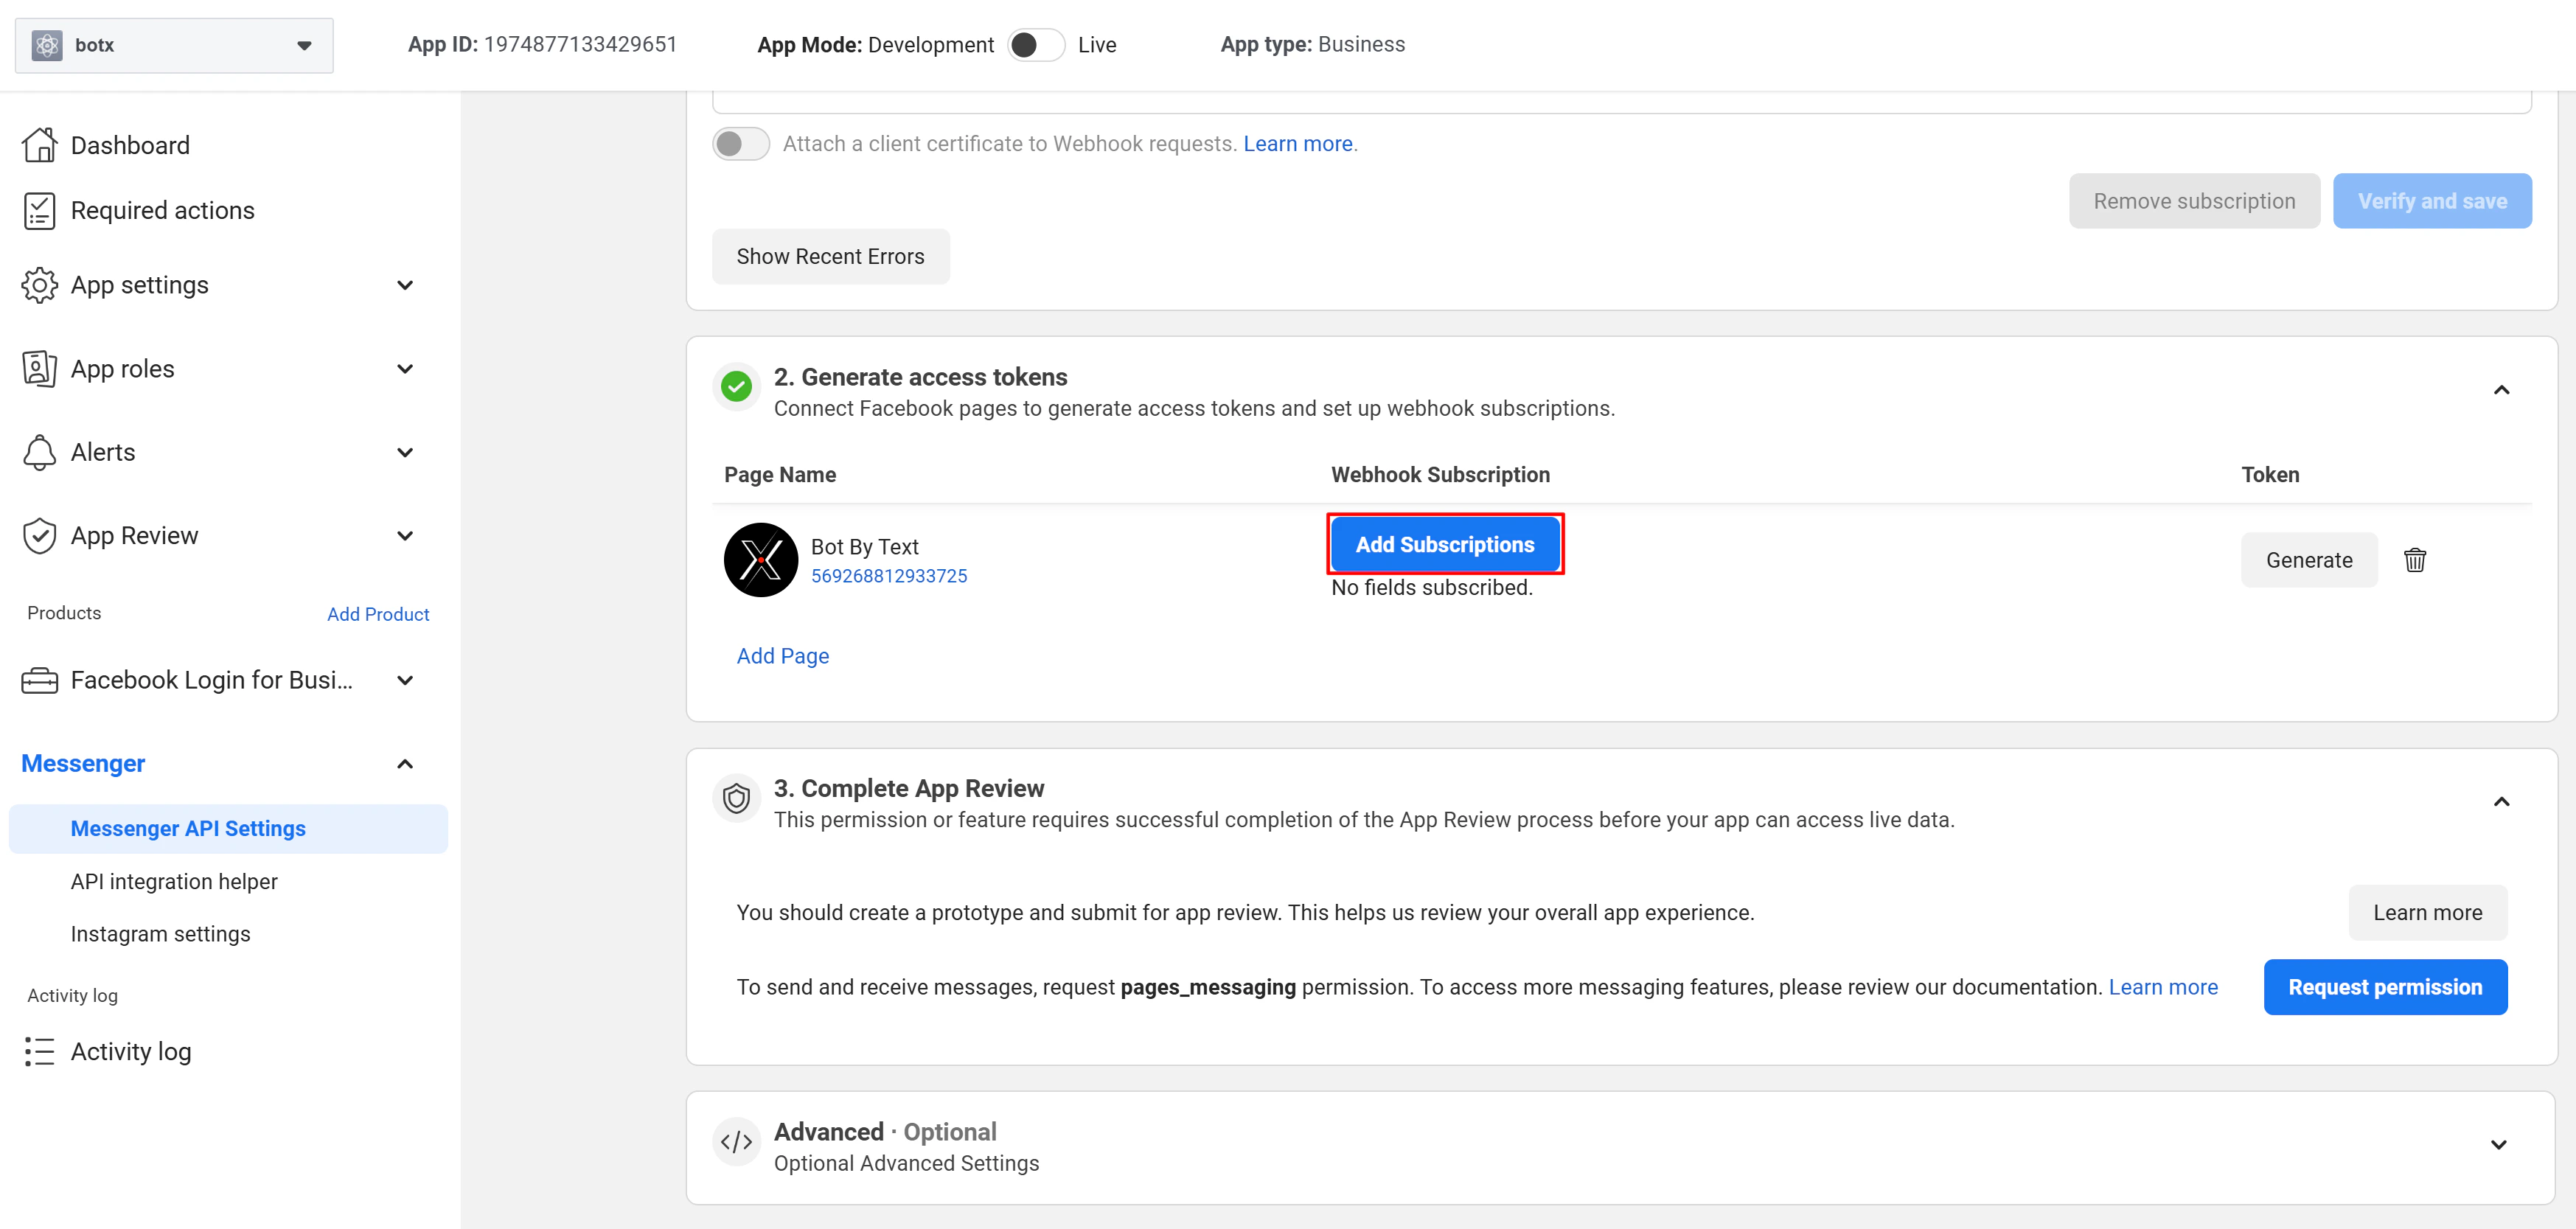Enable client certificate for Webhook requests

(741, 144)
